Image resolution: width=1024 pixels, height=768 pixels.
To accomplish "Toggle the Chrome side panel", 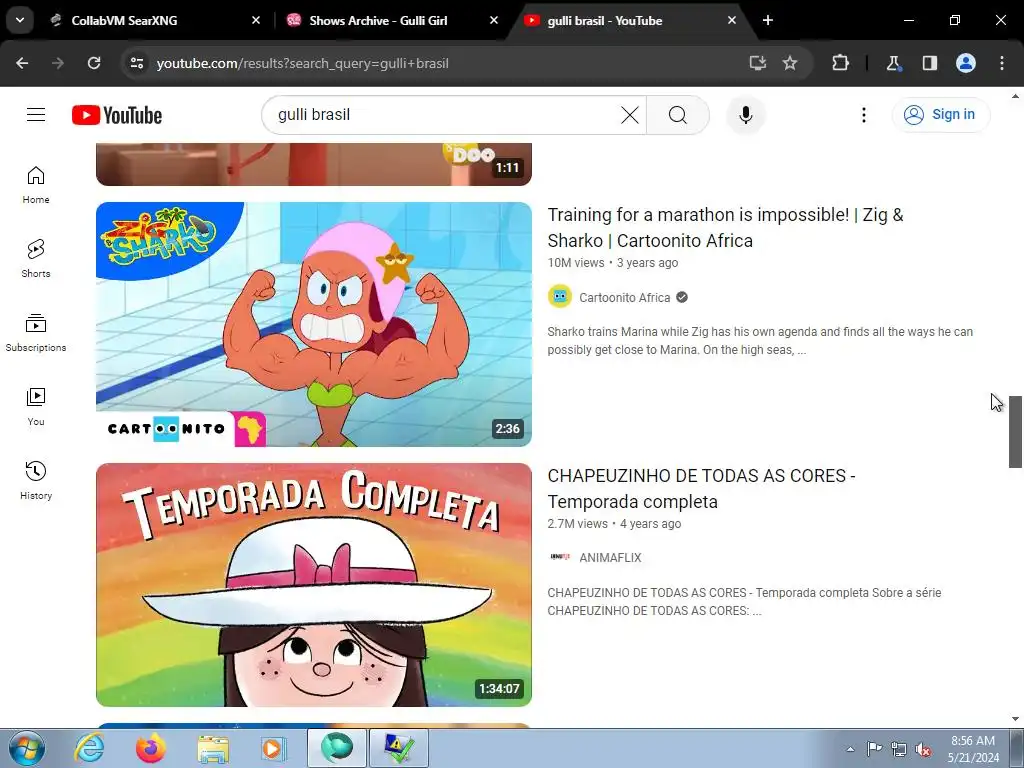I will click(930, 63).
